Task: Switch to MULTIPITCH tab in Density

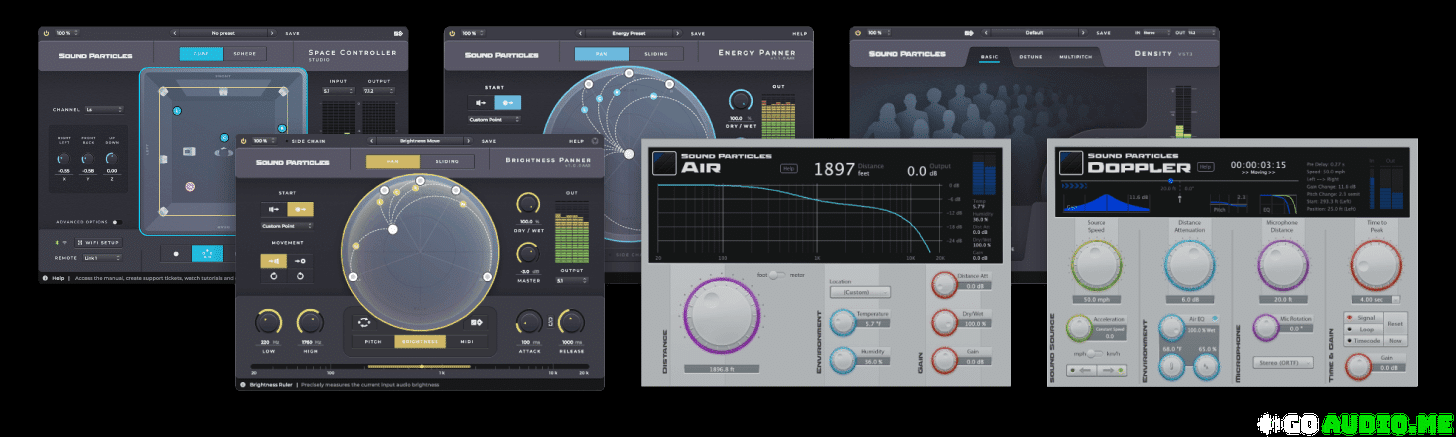Action: pyautogui.click(x=1075, y=58)
